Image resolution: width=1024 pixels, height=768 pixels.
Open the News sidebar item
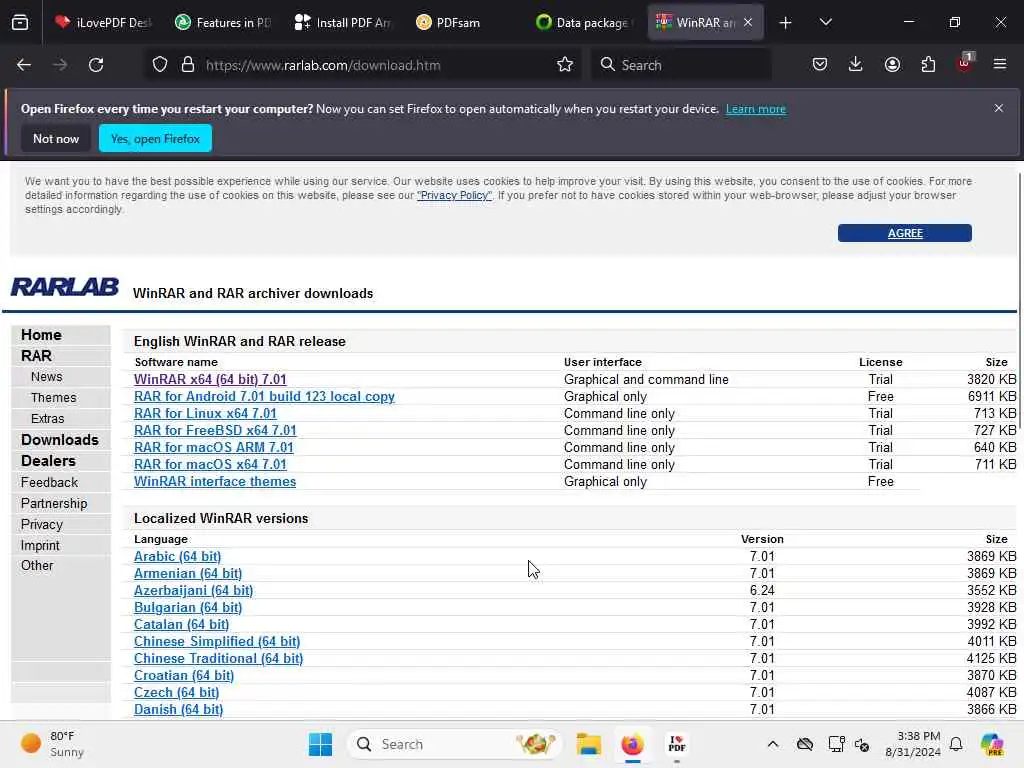(46, 377)
